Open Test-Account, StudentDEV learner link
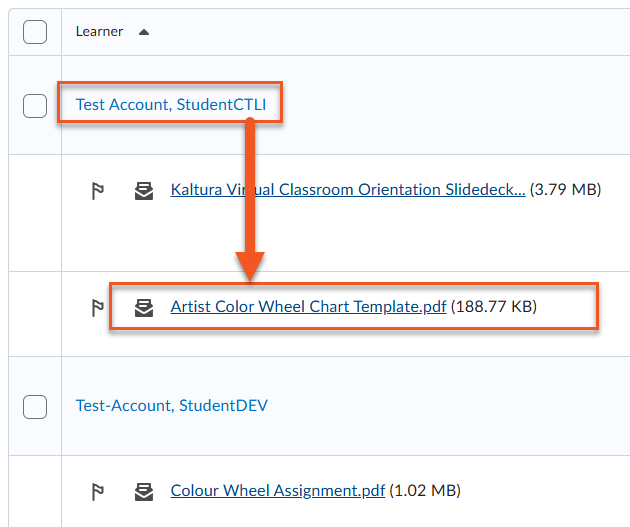The height and width of the screenshot is (527, 630). tap(171, 405)
